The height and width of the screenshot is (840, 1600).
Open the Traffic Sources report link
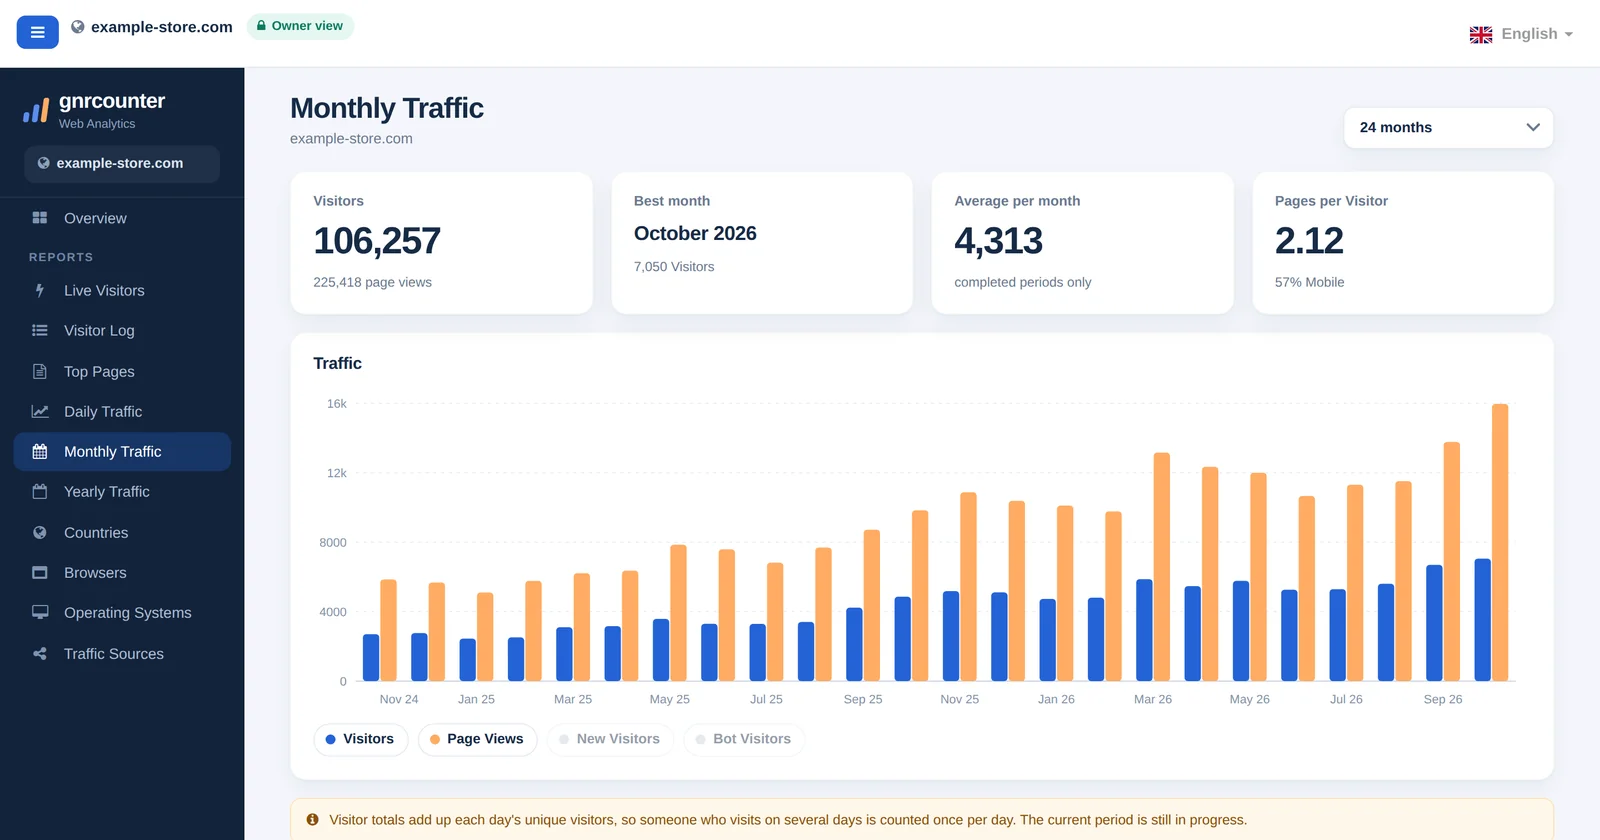(122, 653)
